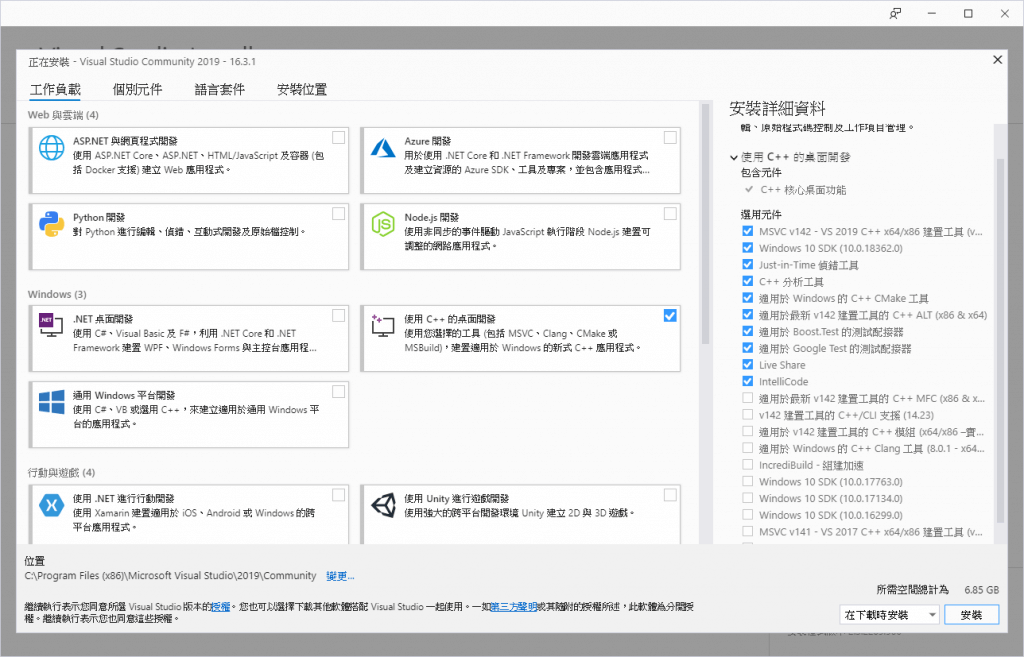Screen dimensions: 1024x657
Task: Click the Unity game development icon
Action: click(x=382, y=505)
